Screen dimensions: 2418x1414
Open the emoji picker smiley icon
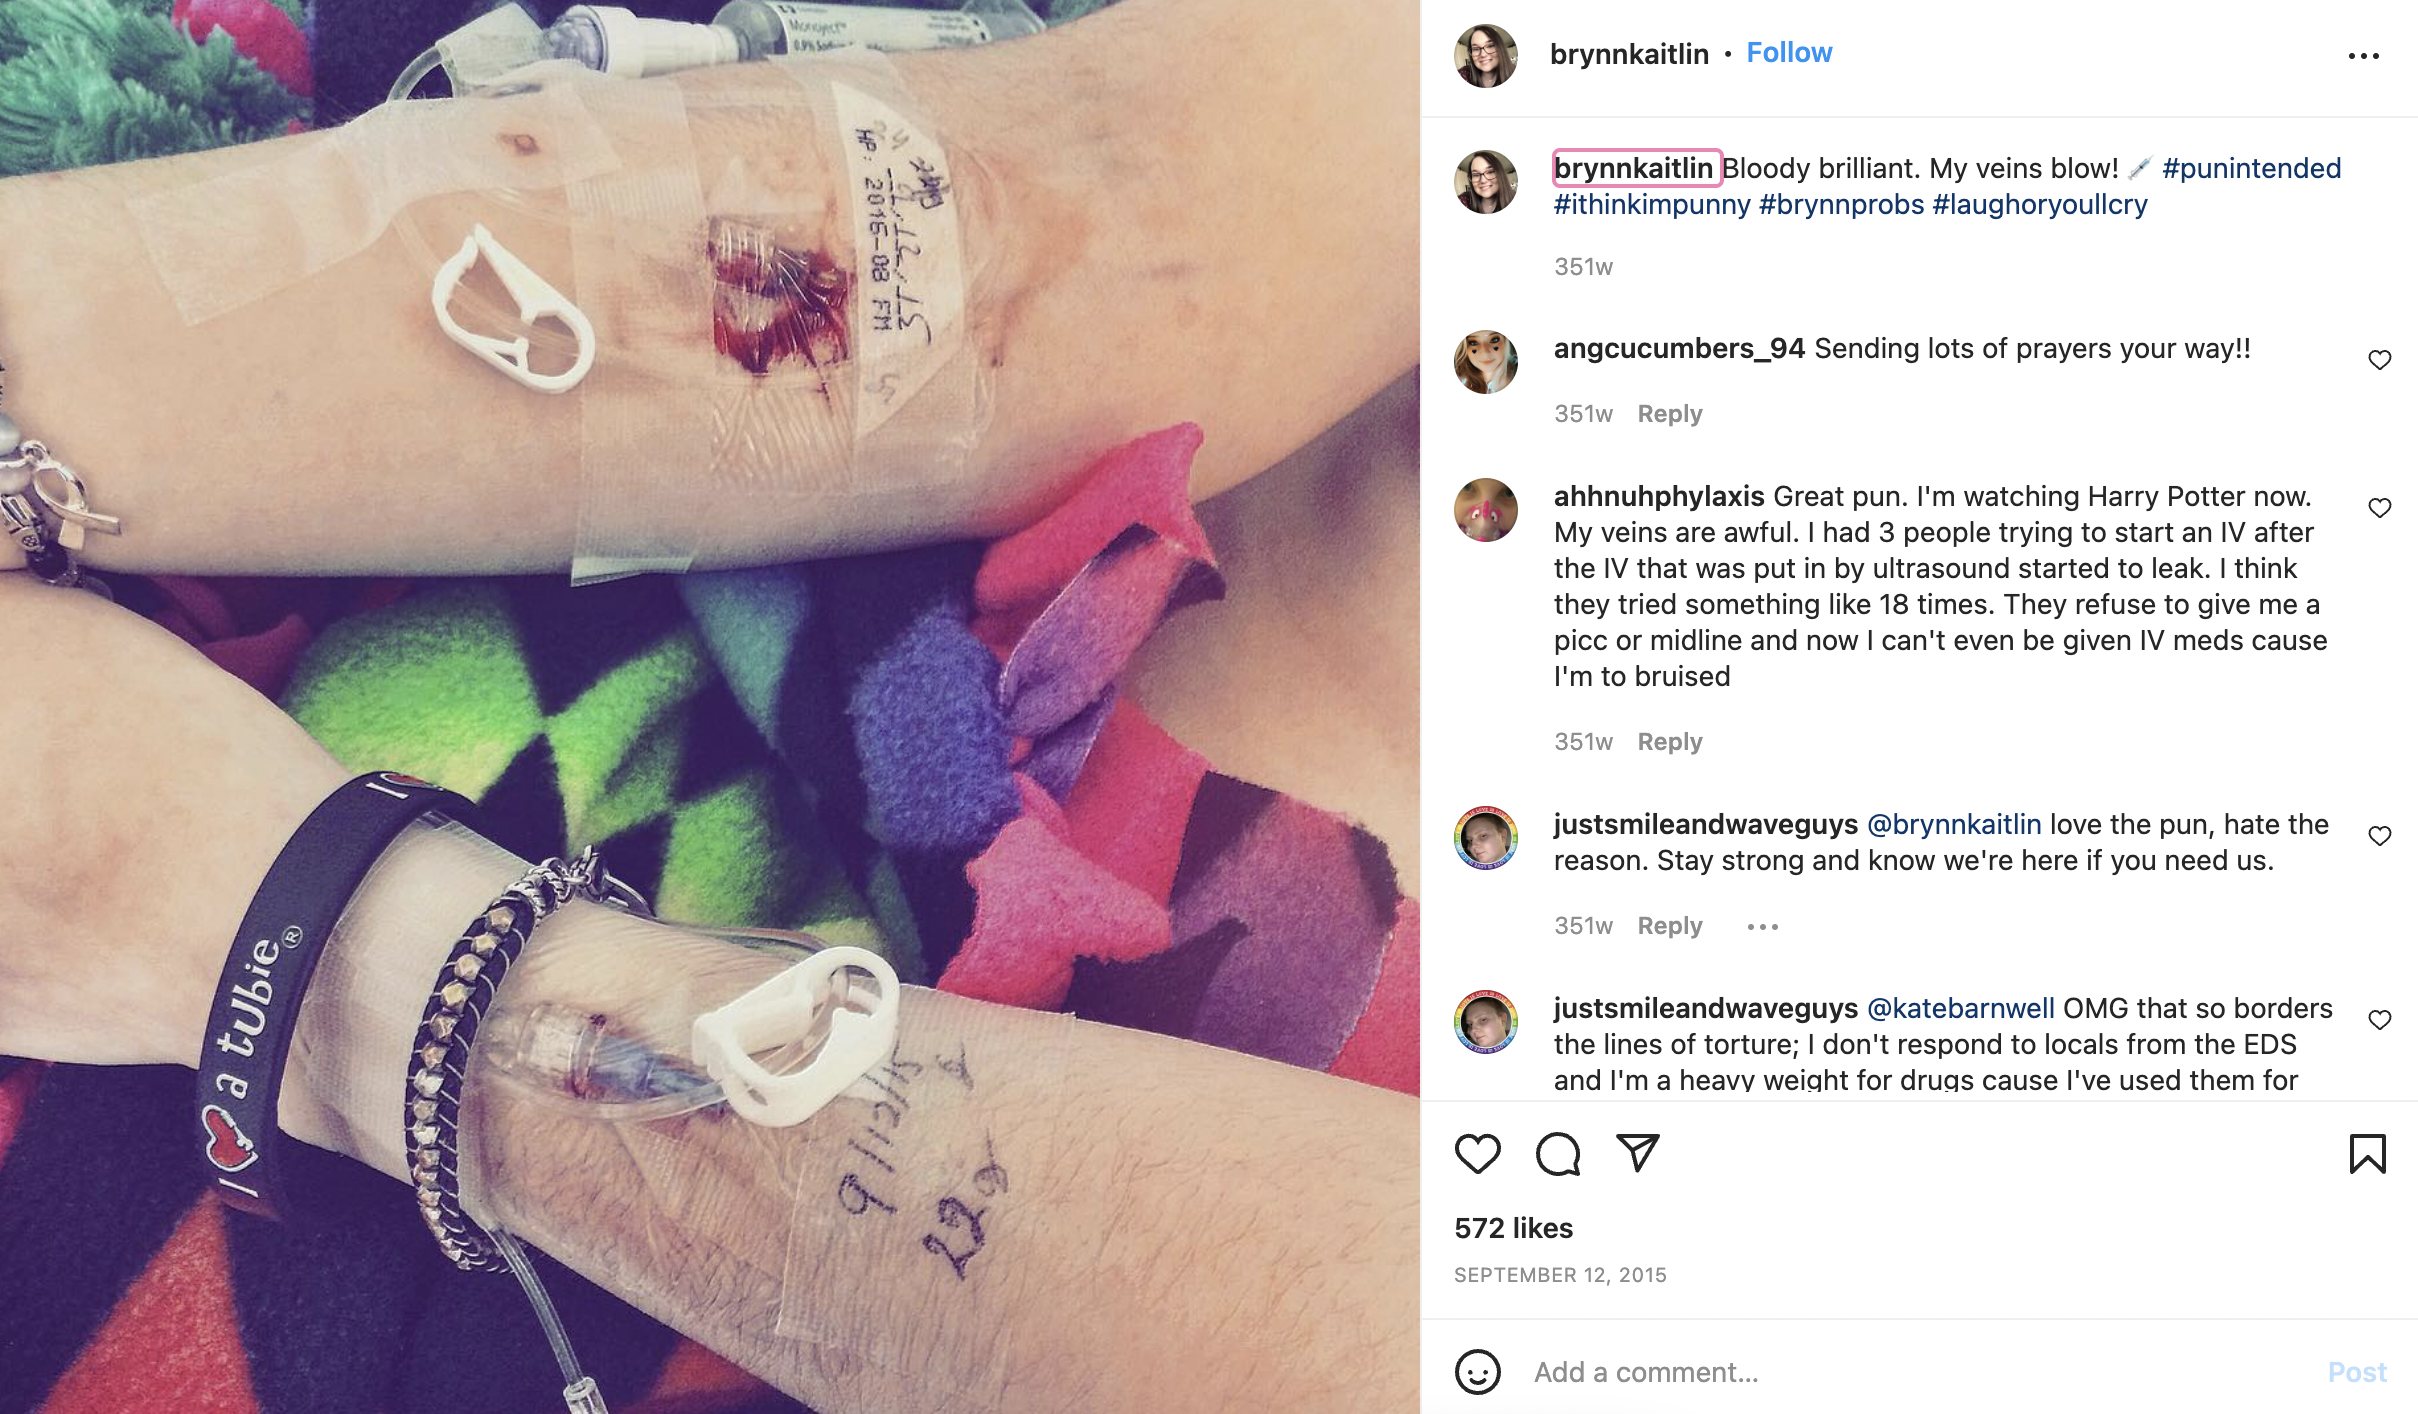[x=1477, y=1371]
